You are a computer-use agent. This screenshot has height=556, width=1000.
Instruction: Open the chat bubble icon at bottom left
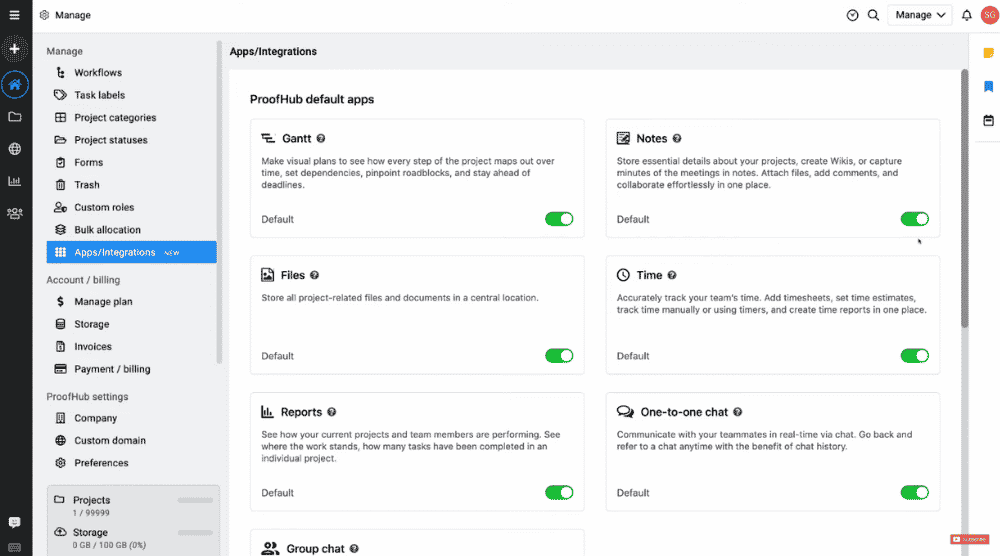pyautogui.click(x=15, y=522)
